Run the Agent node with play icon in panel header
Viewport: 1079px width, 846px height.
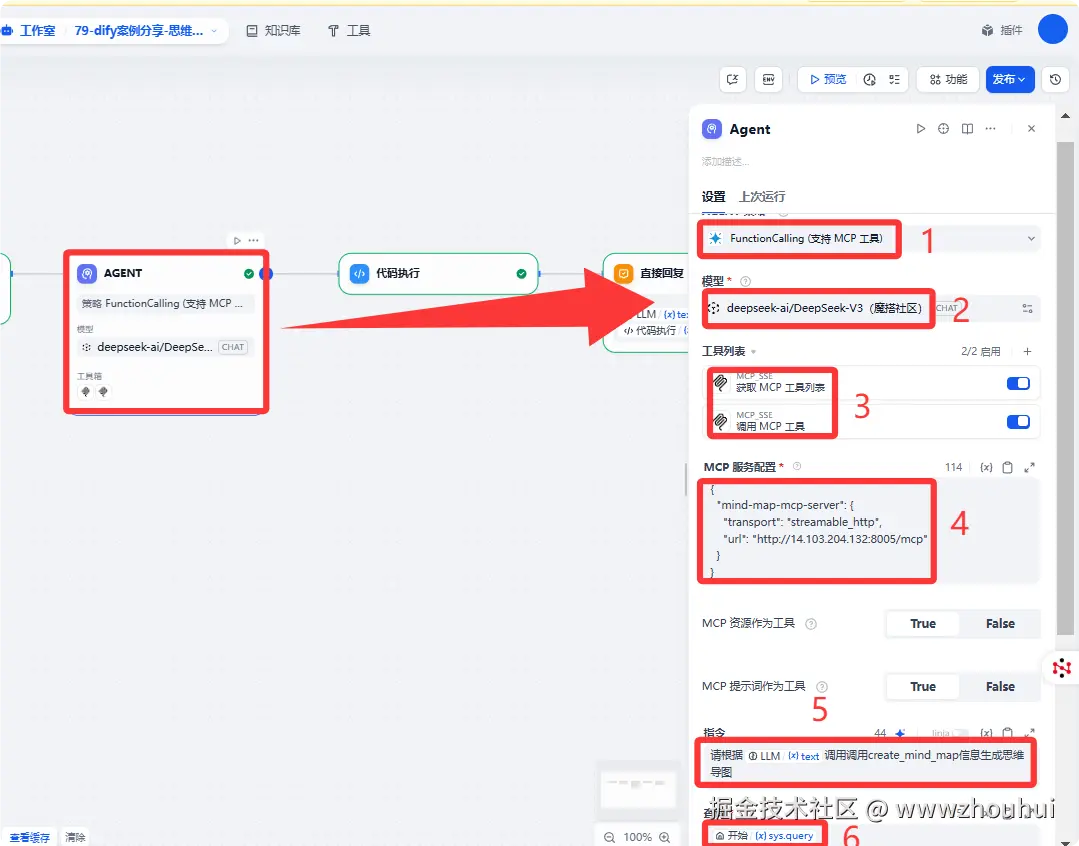click(x=920, y=129)
